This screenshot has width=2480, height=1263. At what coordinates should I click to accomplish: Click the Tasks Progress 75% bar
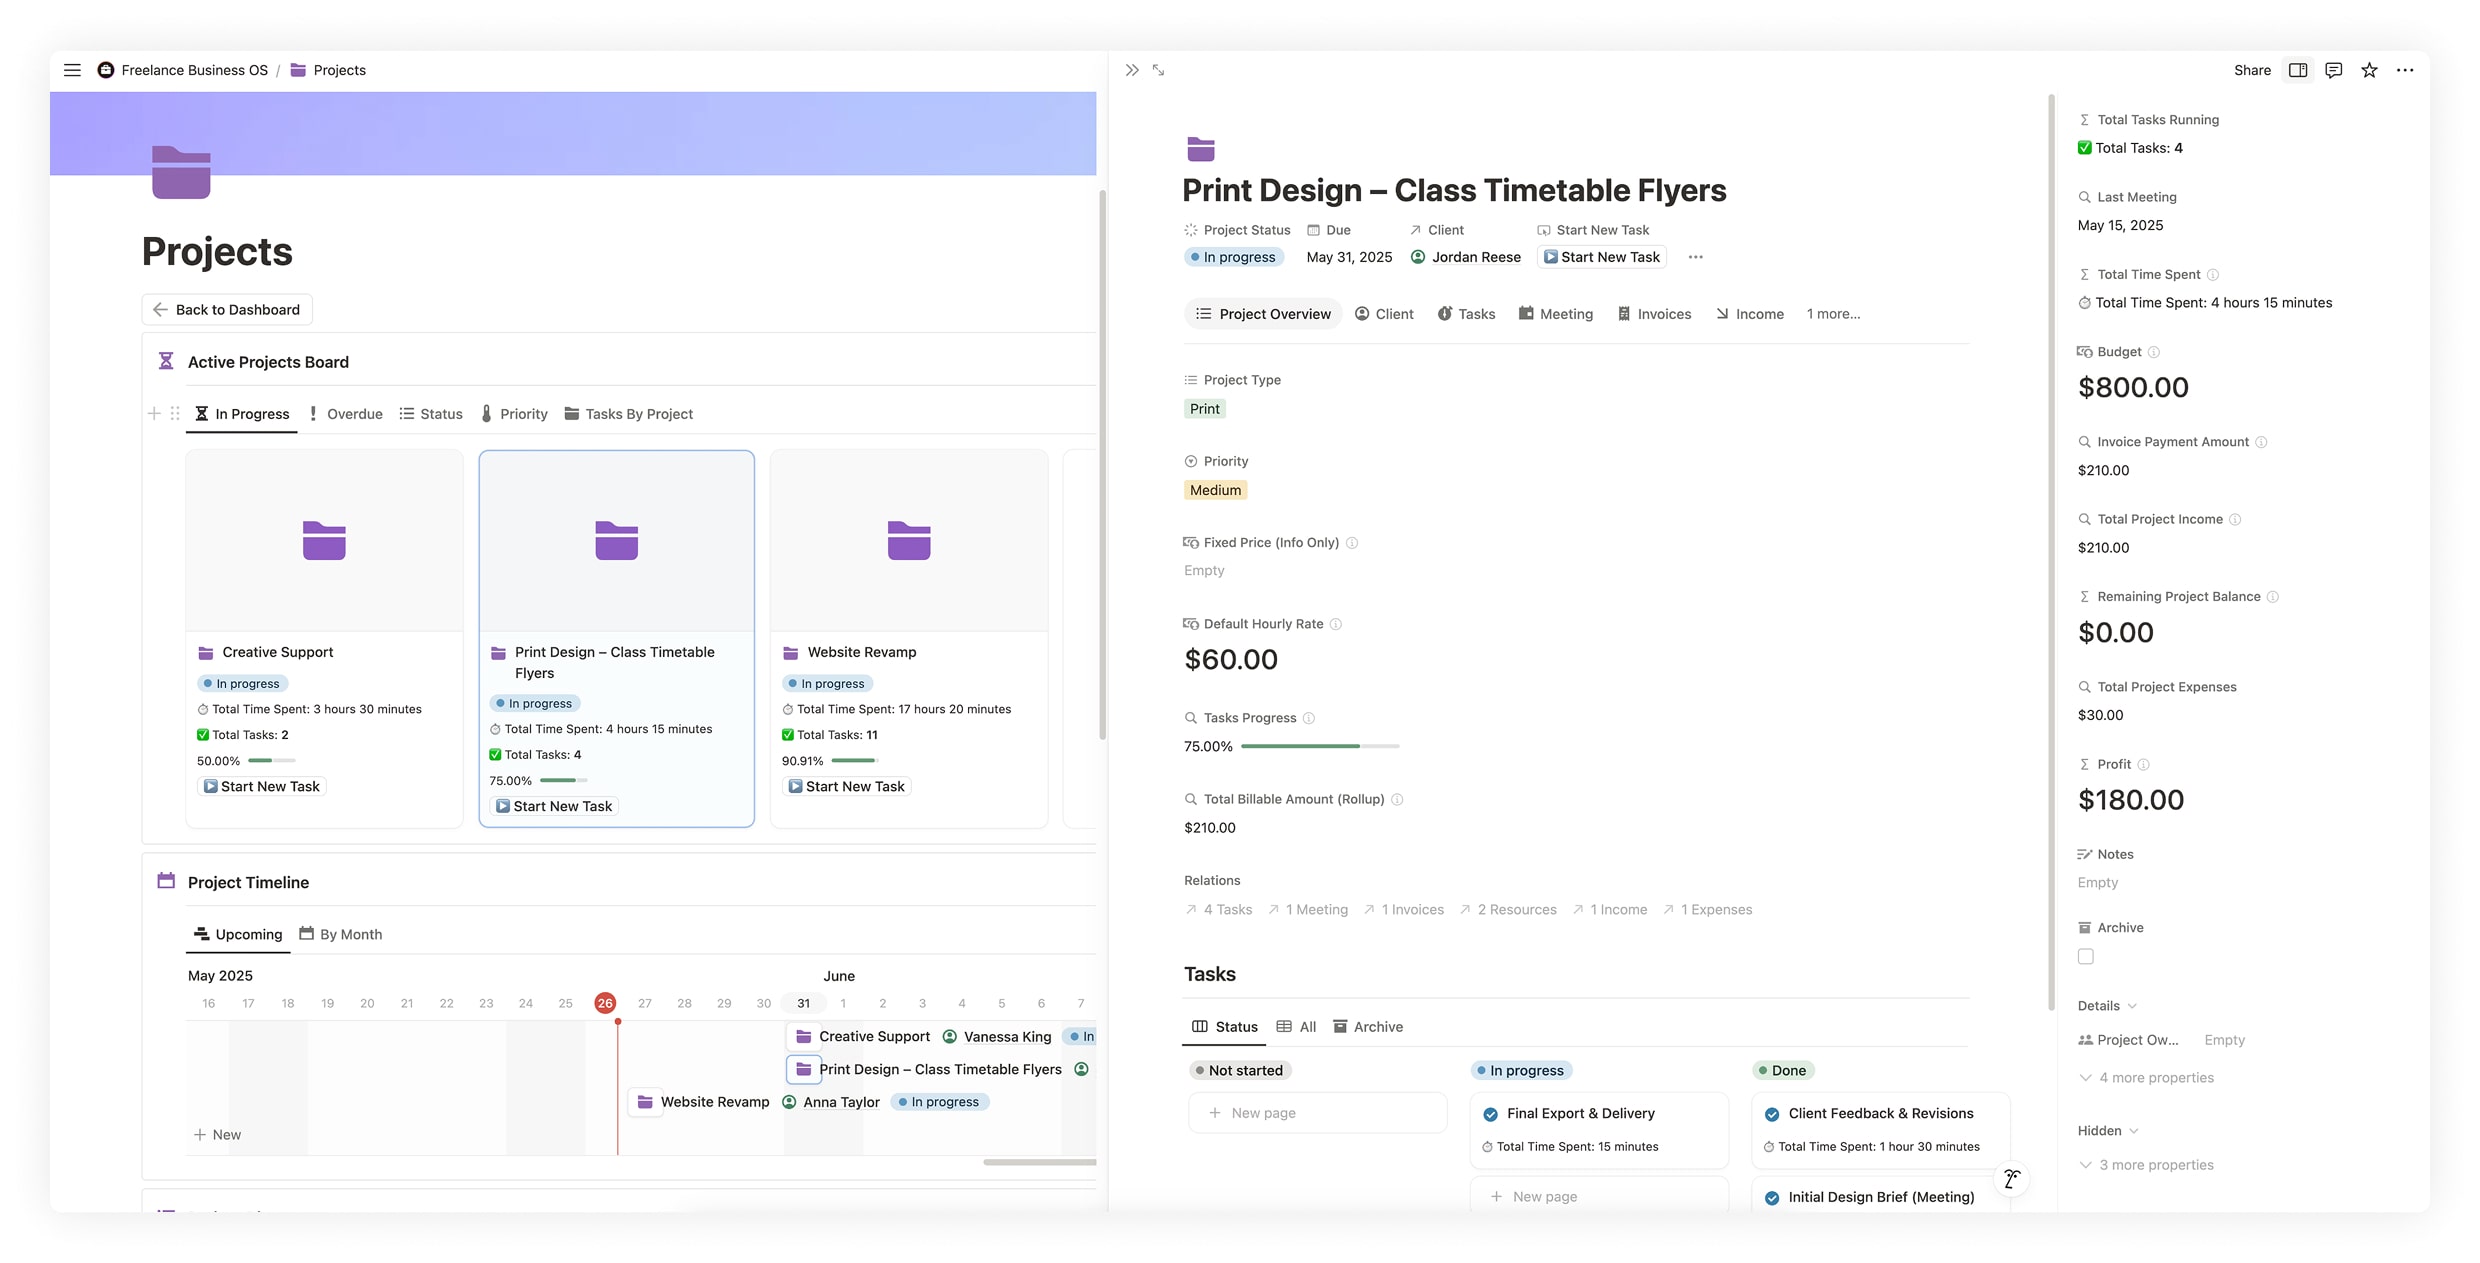pos(1319,747)
